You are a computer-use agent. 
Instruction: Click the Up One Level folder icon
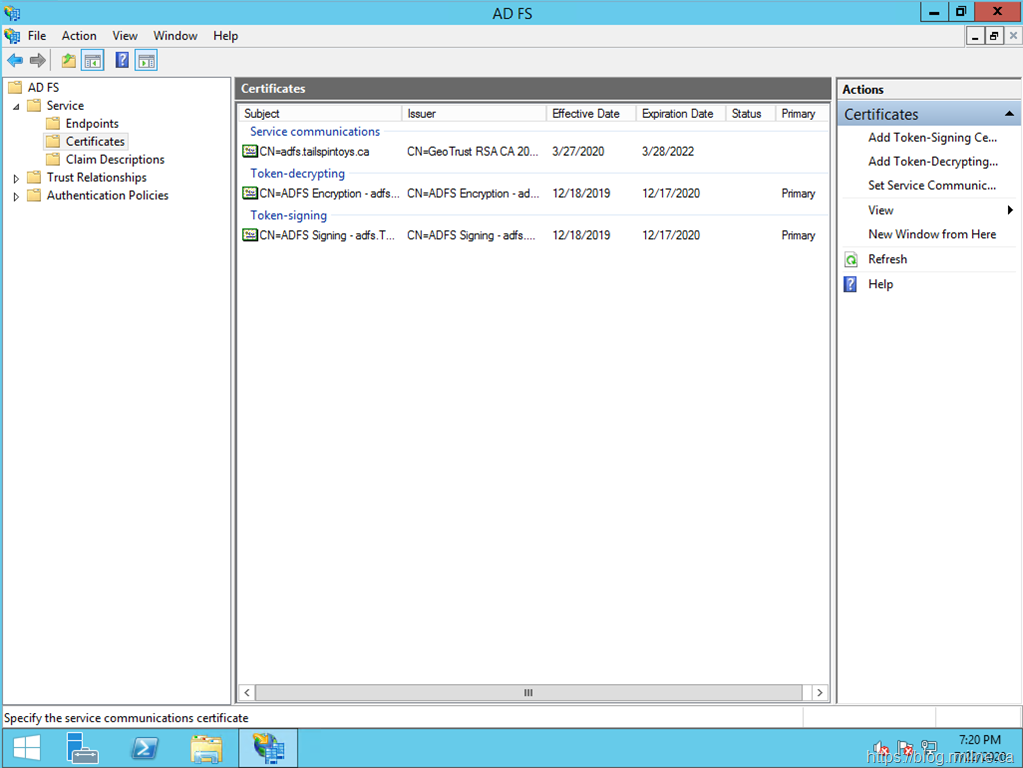[68, 61]
